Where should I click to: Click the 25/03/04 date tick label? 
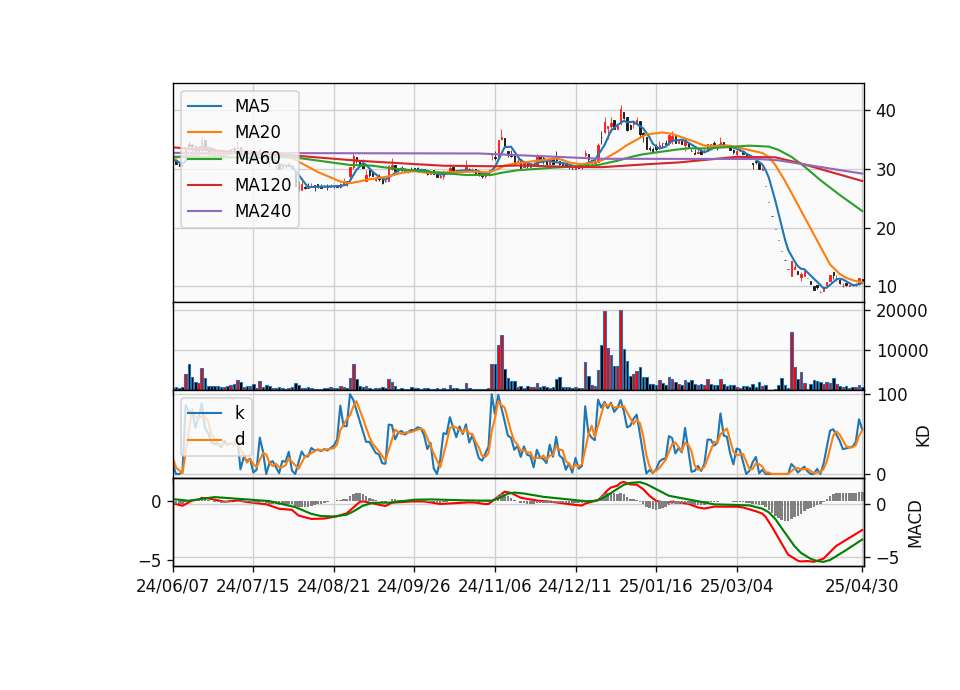[737, 586]
